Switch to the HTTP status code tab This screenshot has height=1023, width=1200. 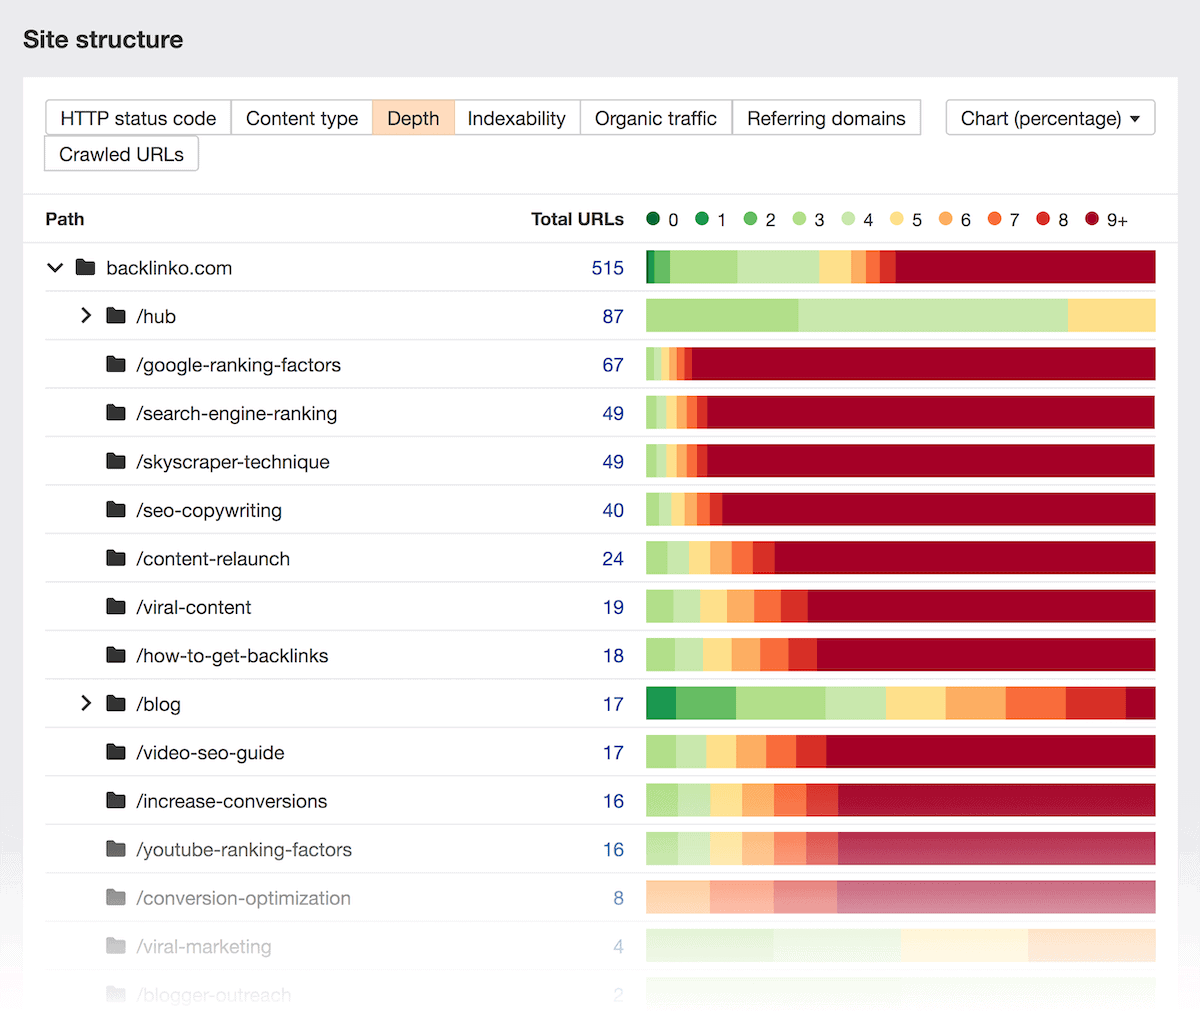coord(138,118)
